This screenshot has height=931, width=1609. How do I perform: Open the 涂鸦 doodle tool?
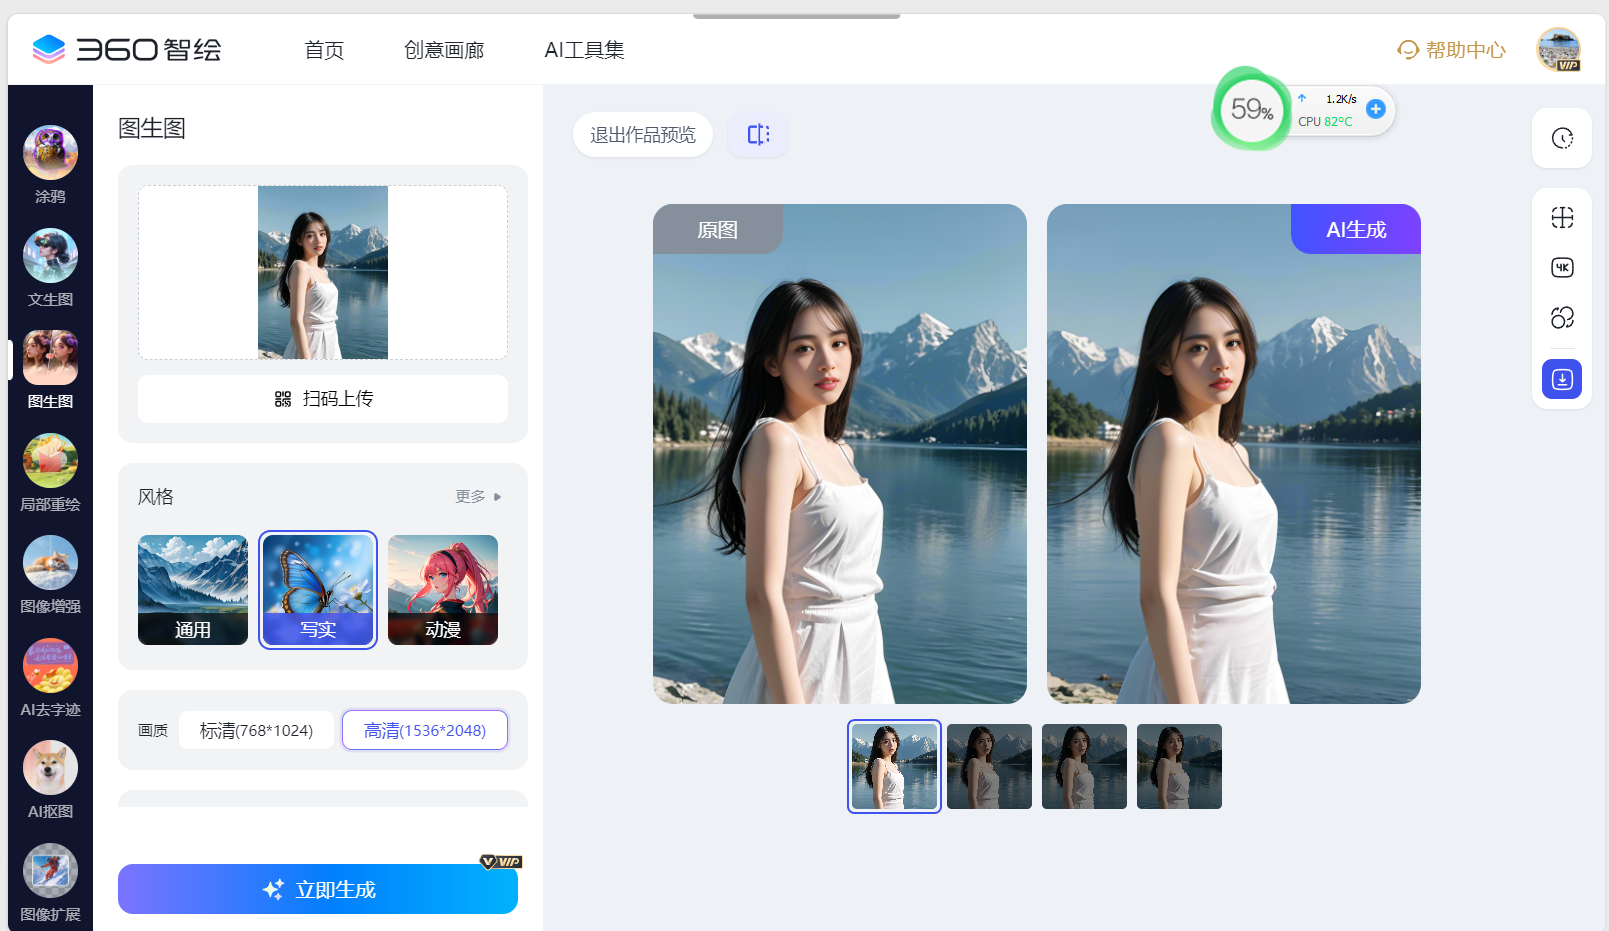click(50, 165)
